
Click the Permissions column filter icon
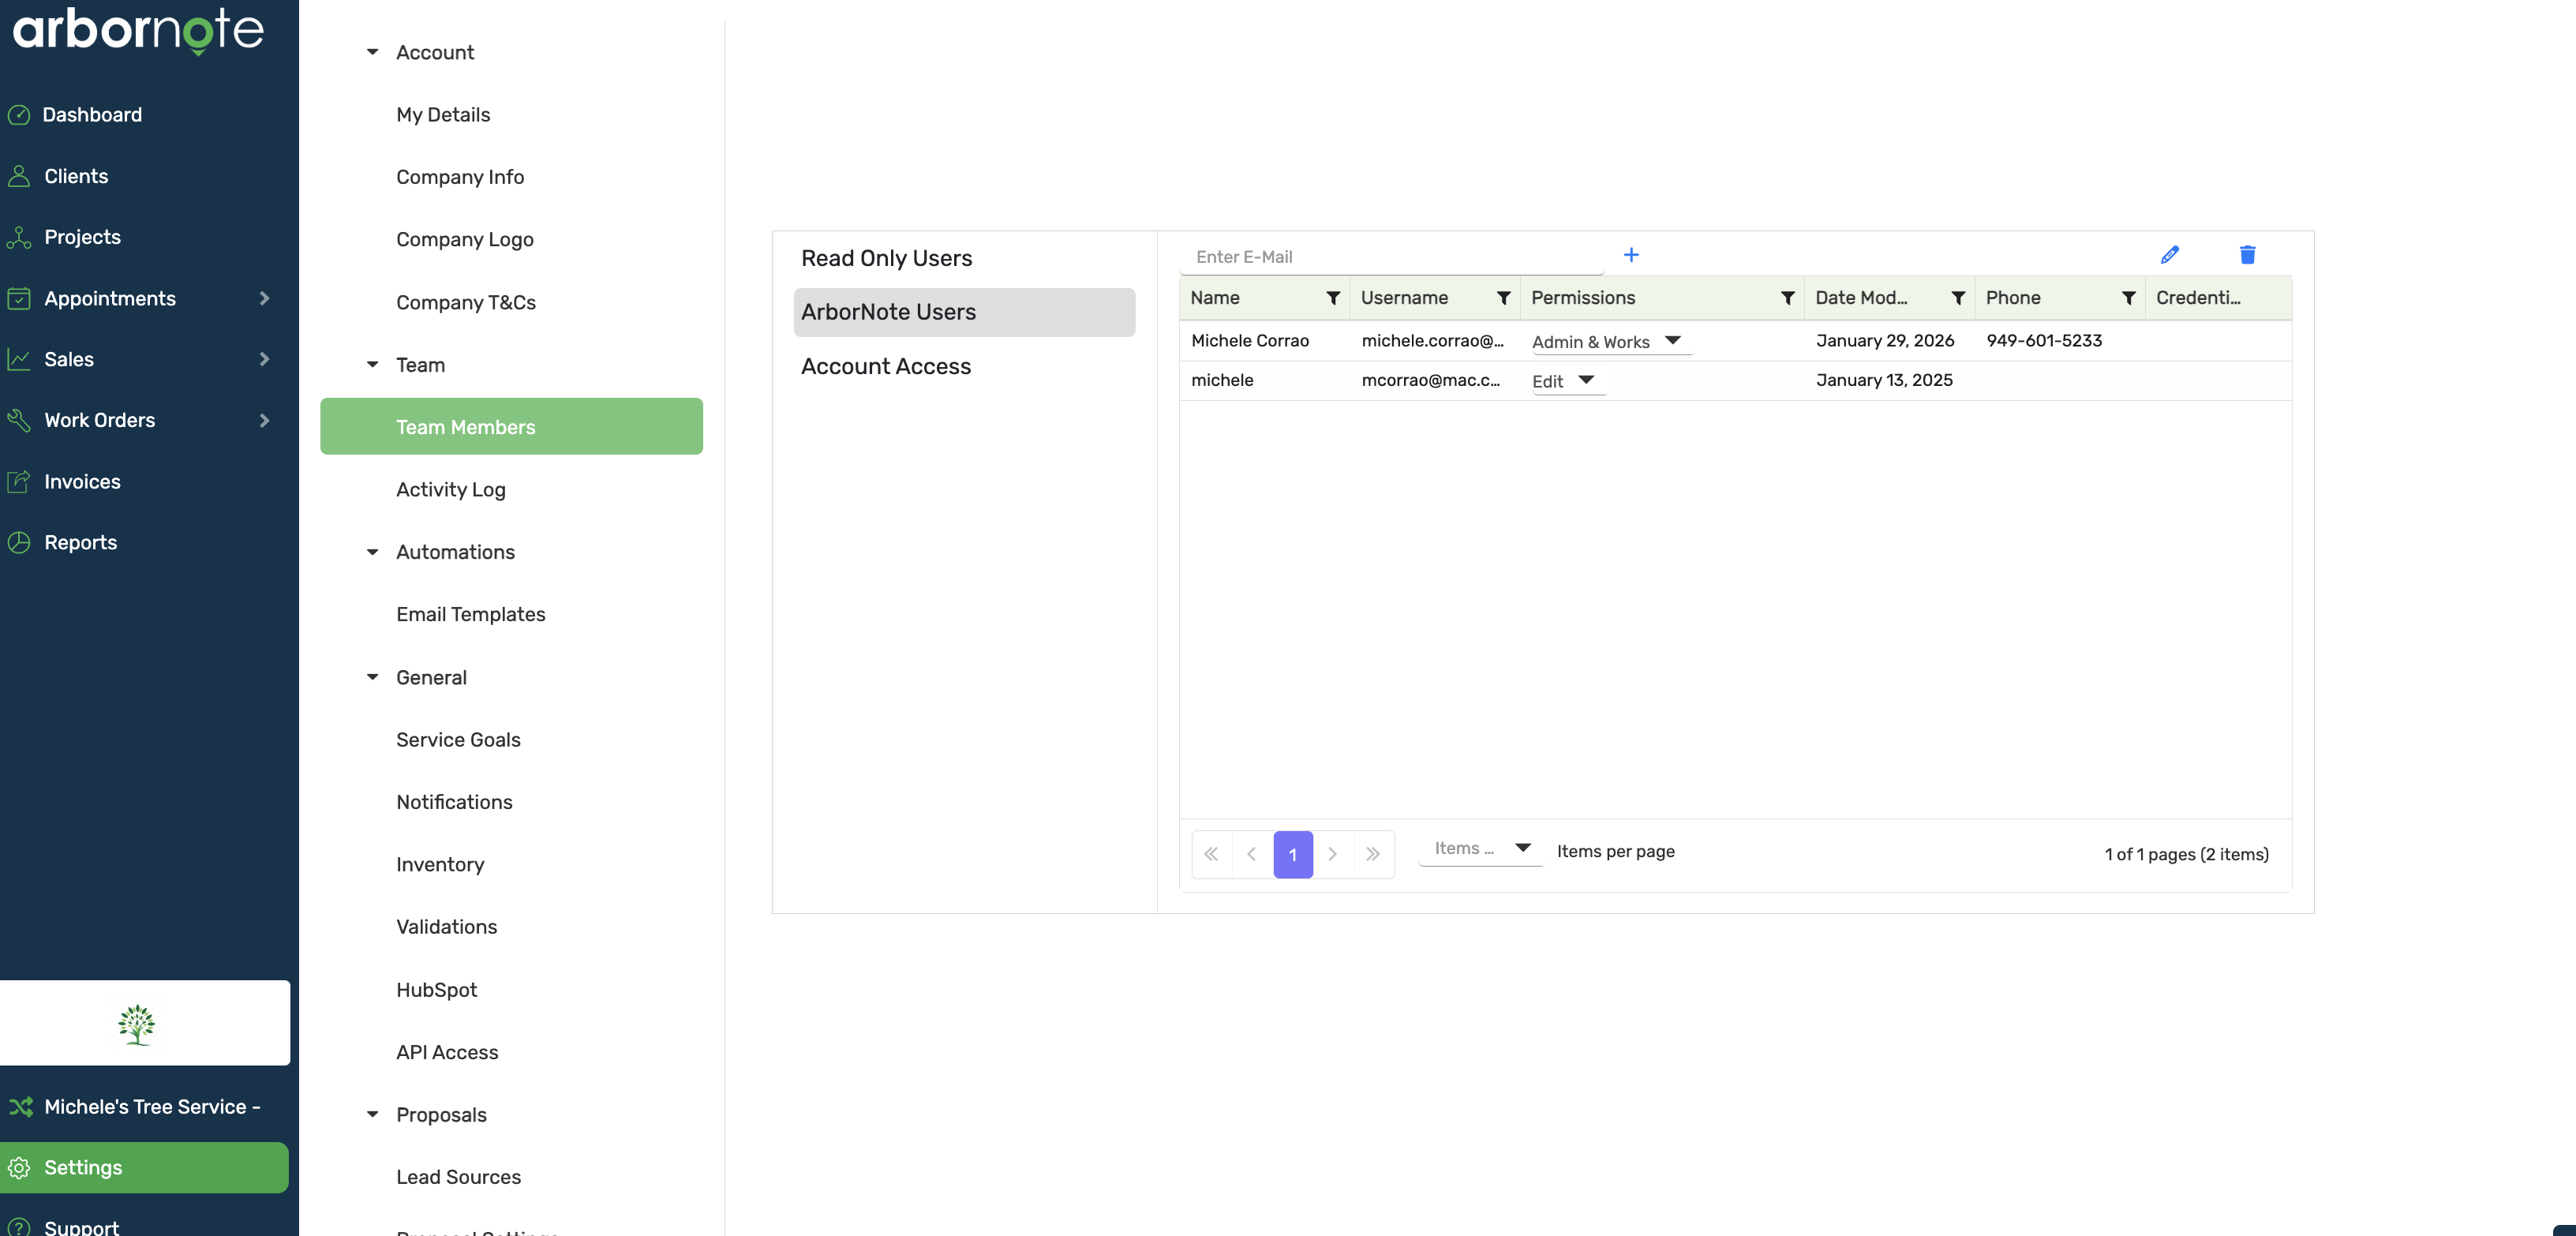1787,298
